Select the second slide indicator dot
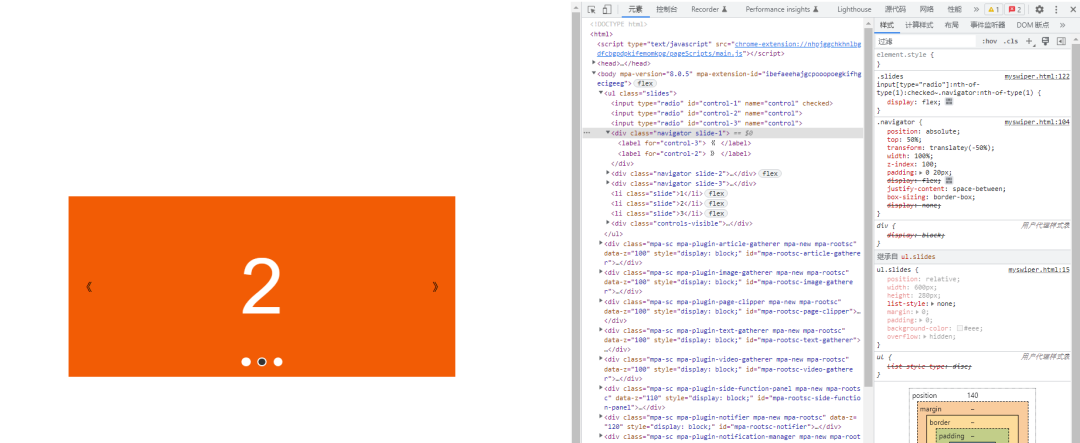 262,362
